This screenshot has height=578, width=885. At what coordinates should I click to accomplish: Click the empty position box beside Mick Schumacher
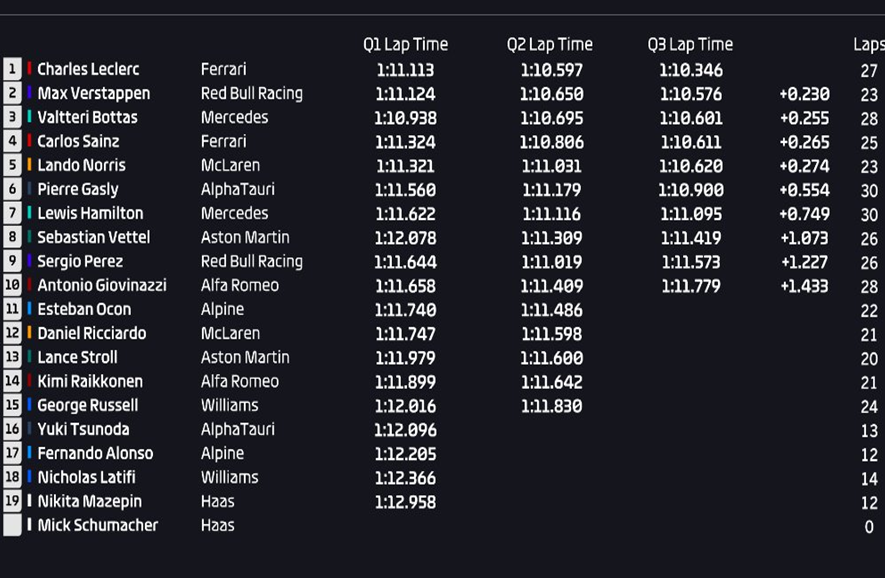12,525
